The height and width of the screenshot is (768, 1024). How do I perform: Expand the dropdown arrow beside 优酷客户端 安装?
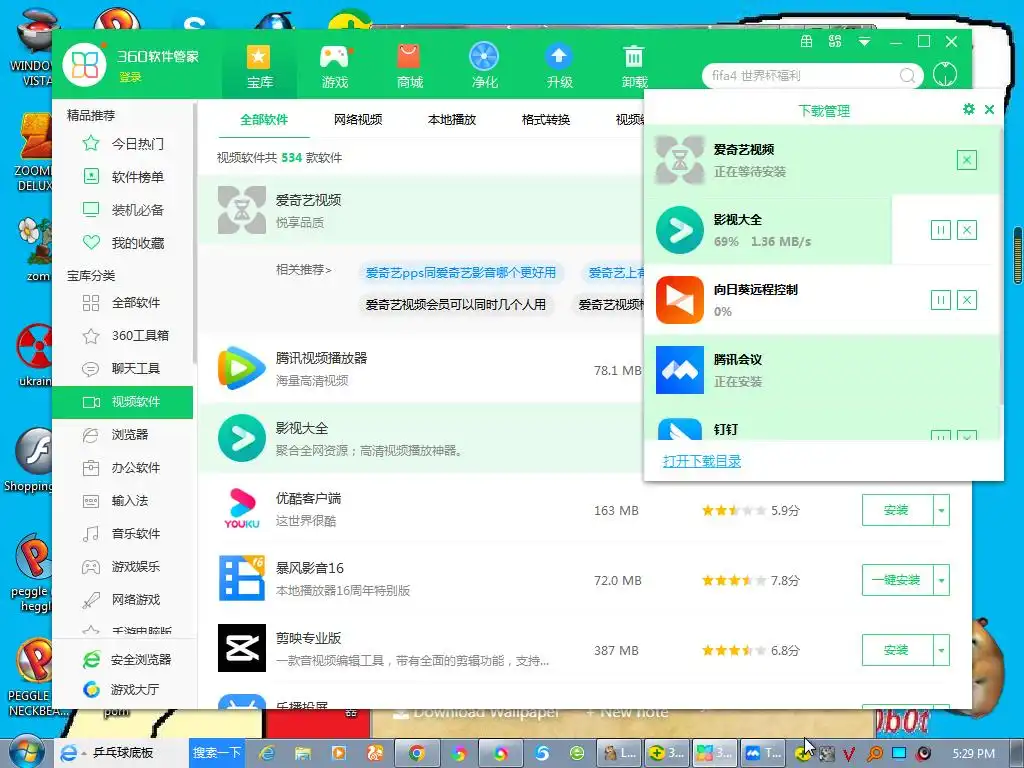click(x=941, y=510)
